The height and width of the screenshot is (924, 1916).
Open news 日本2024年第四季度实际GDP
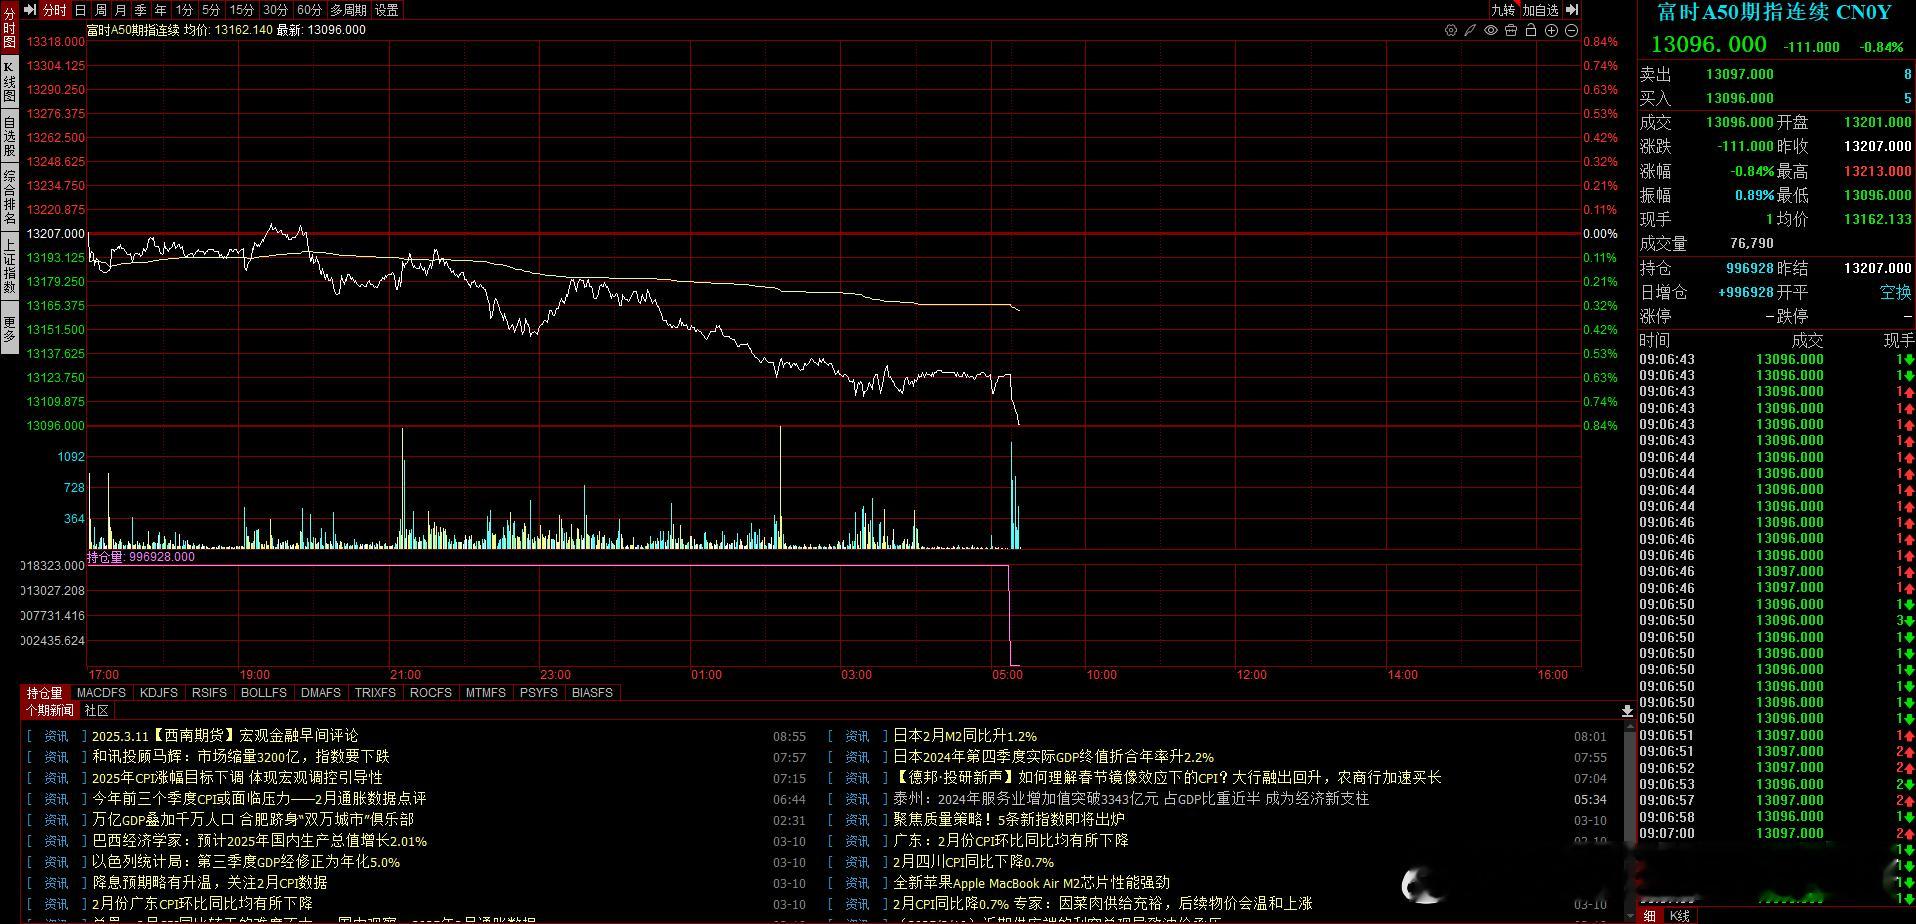(x=1053, y=757)
